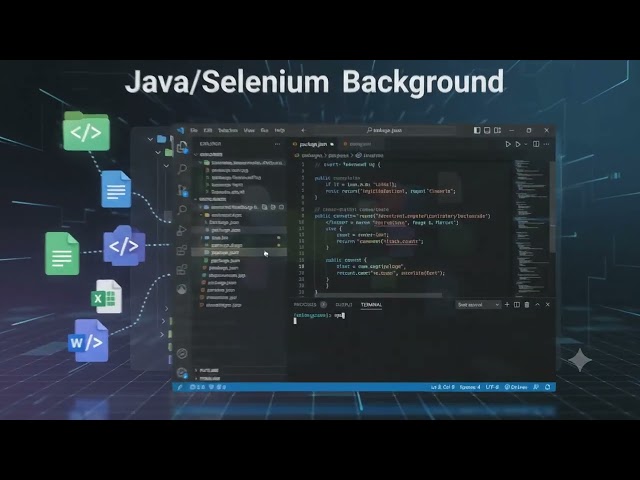Click the Ln, Col indicator in status bar
640x480 pixels.
[x=443, y=387]
